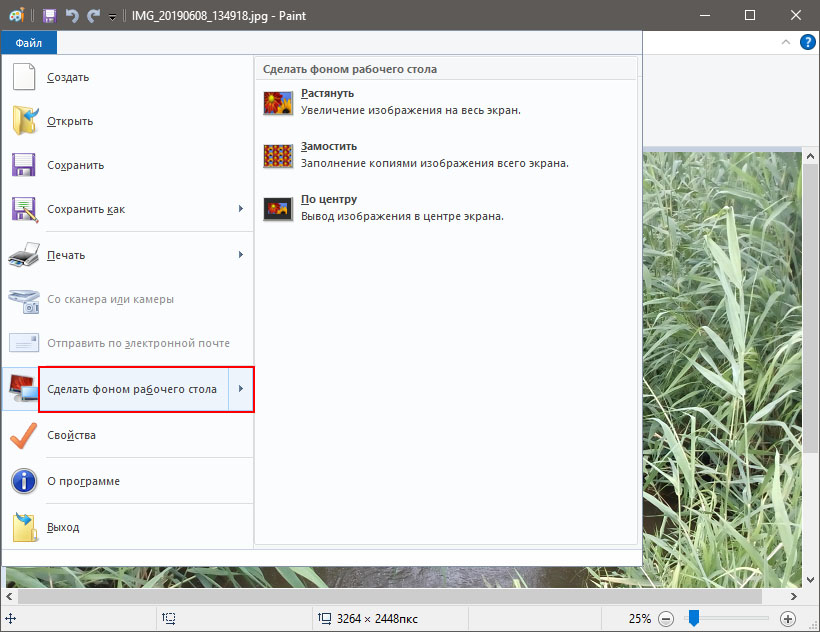Screen dimensions: 820x632
Task: Click the Сохранить floppy disk icon
Action: (24, 165)
